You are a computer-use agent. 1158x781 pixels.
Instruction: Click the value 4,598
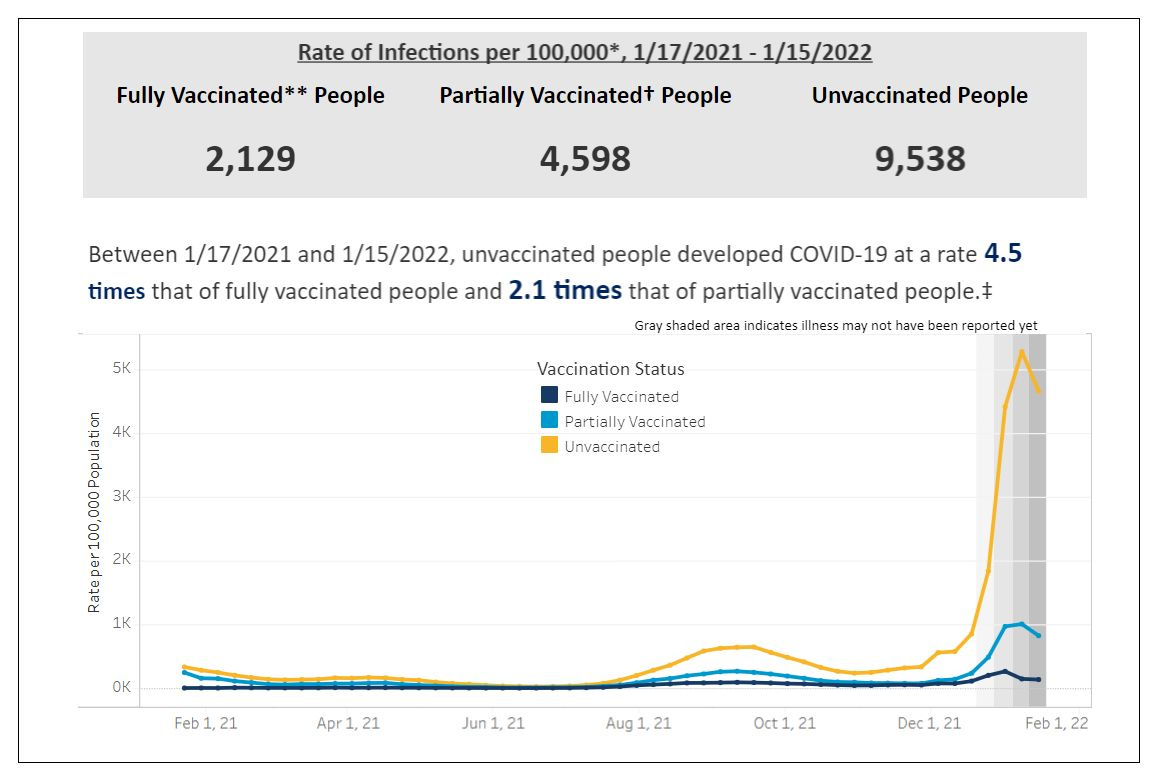[x=586, y=159]
